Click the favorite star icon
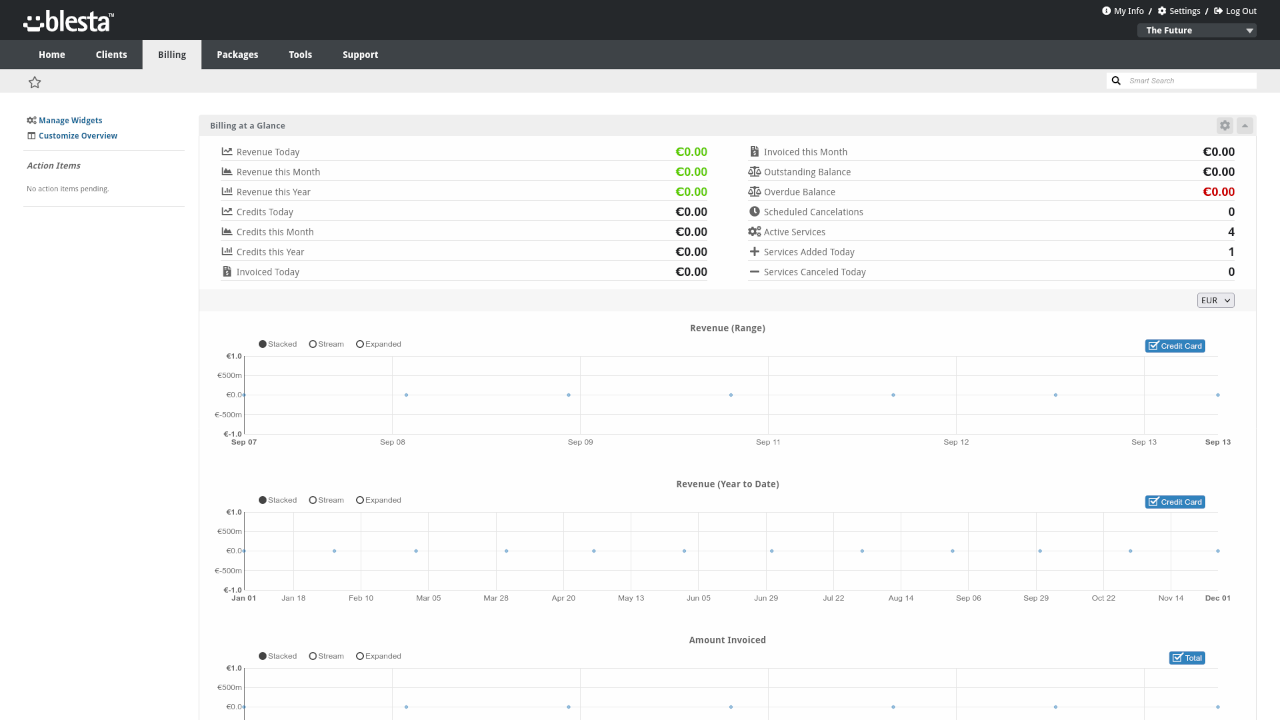The image size is (1280, 720). pos(35,82)
